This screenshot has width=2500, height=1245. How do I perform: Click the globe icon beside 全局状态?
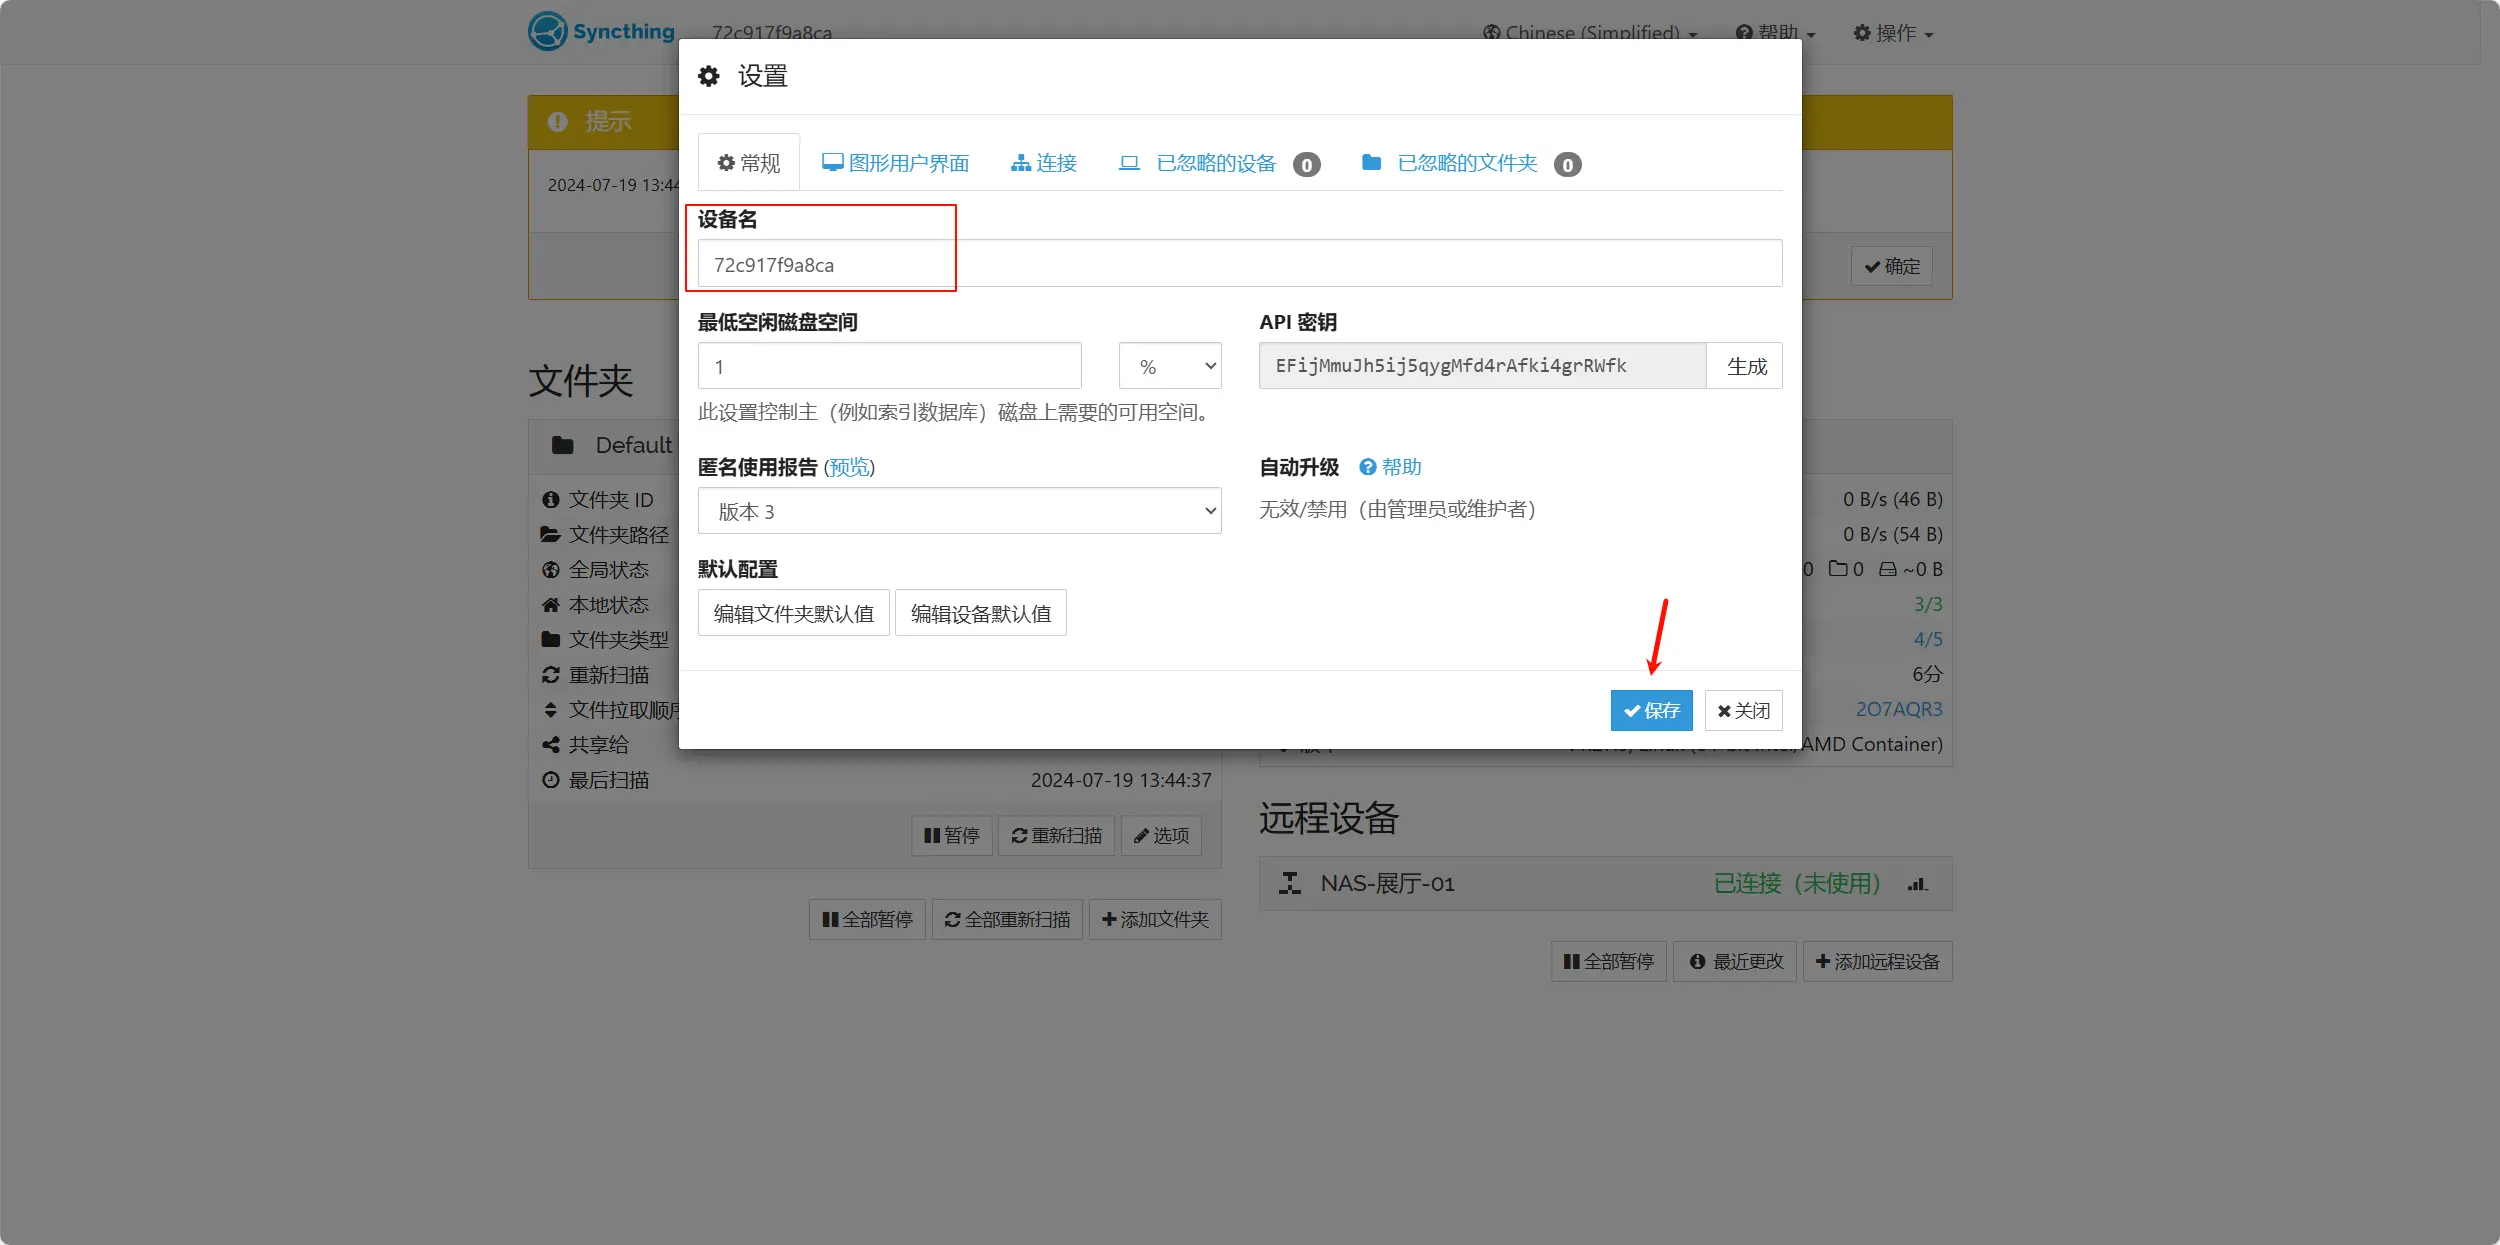550,569
